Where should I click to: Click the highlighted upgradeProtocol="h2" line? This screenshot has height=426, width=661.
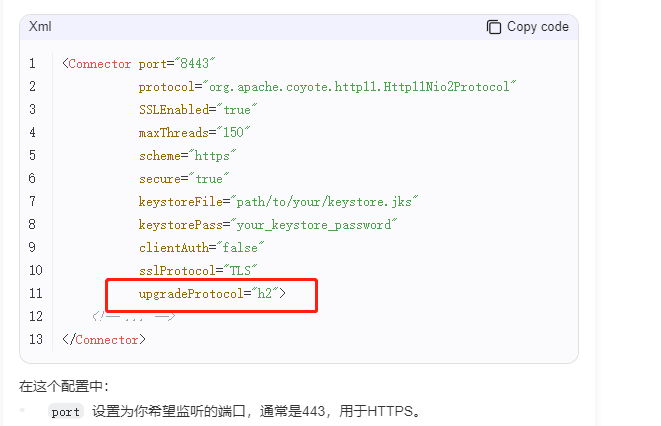(212, 294)
